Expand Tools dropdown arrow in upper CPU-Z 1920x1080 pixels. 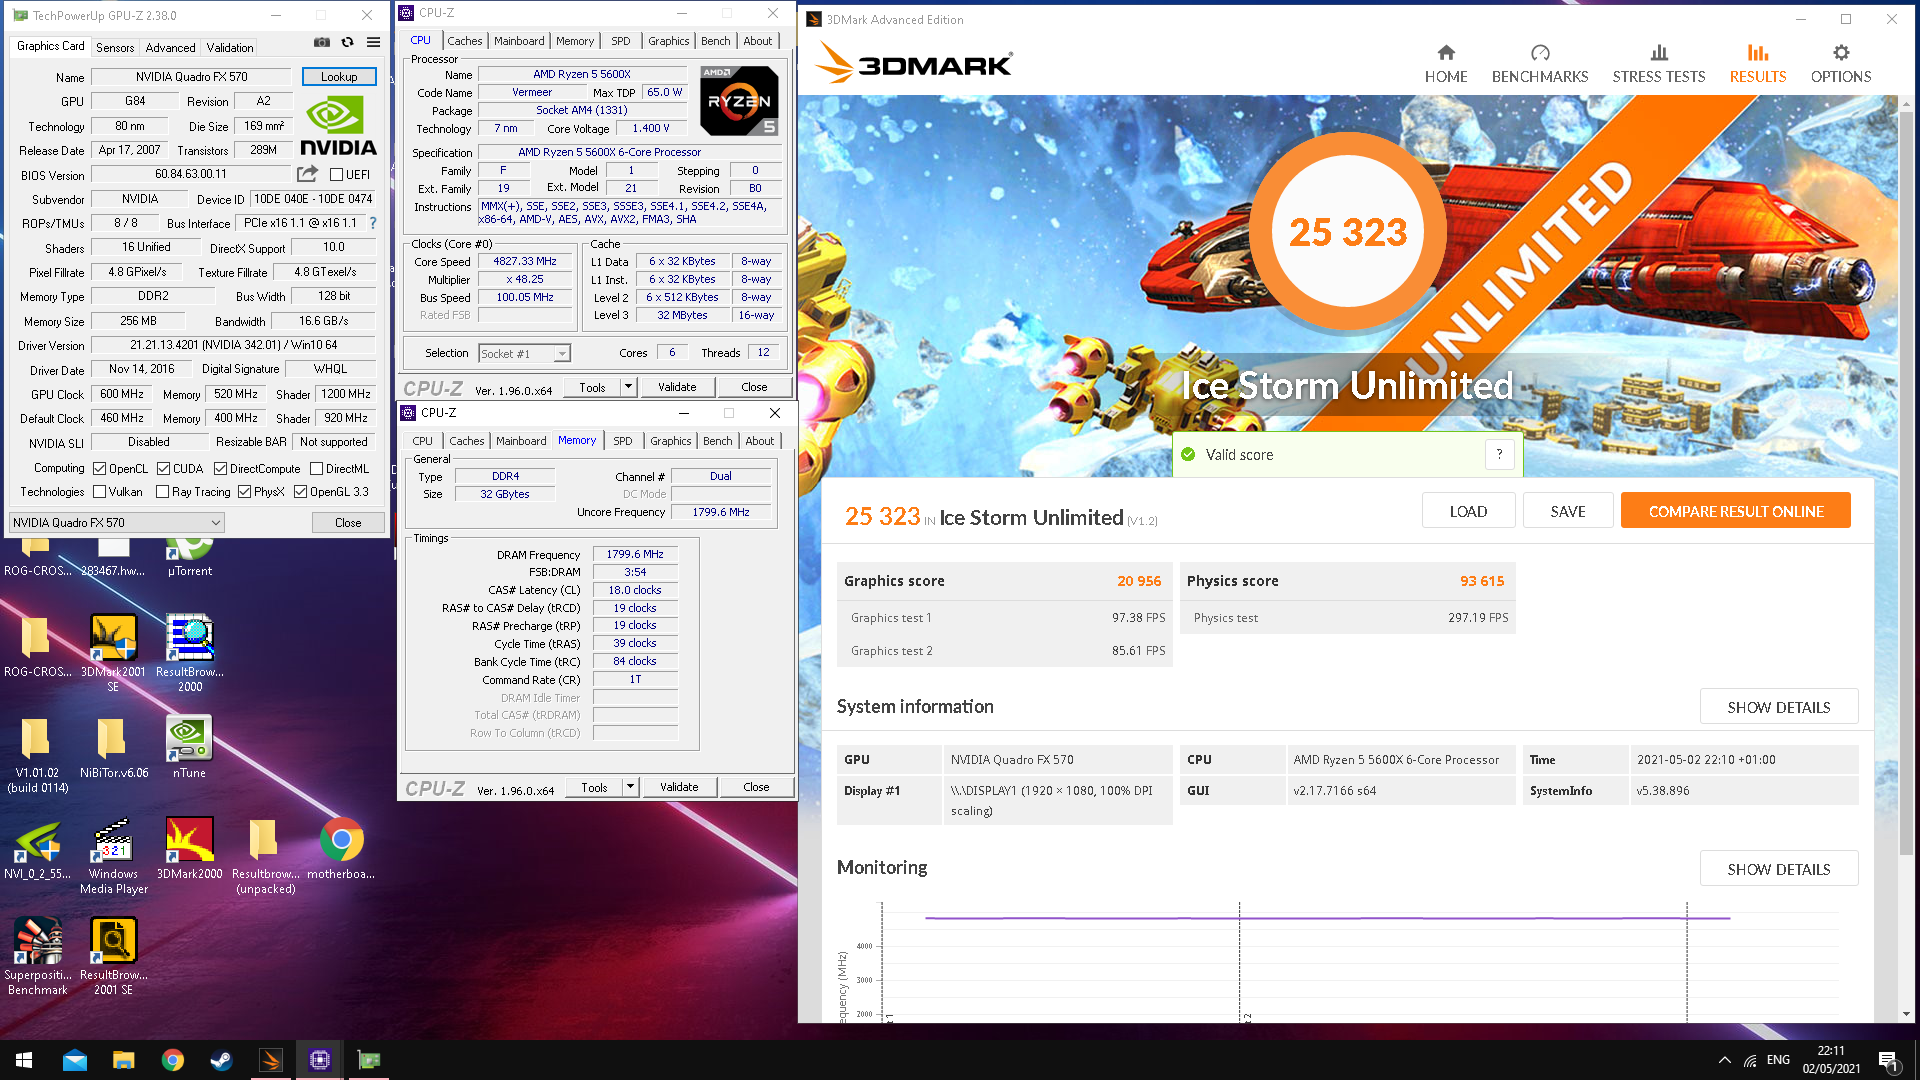(628, 387)
